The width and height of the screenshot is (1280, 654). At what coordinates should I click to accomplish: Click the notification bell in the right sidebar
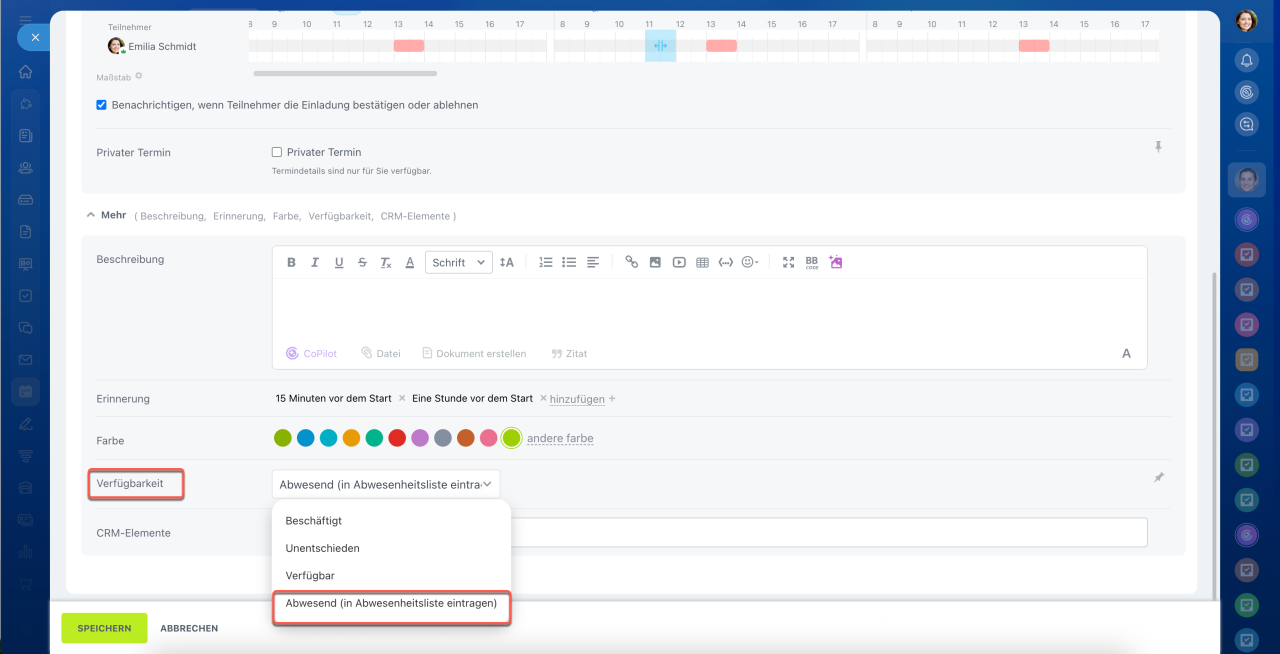click(1246, 61)
